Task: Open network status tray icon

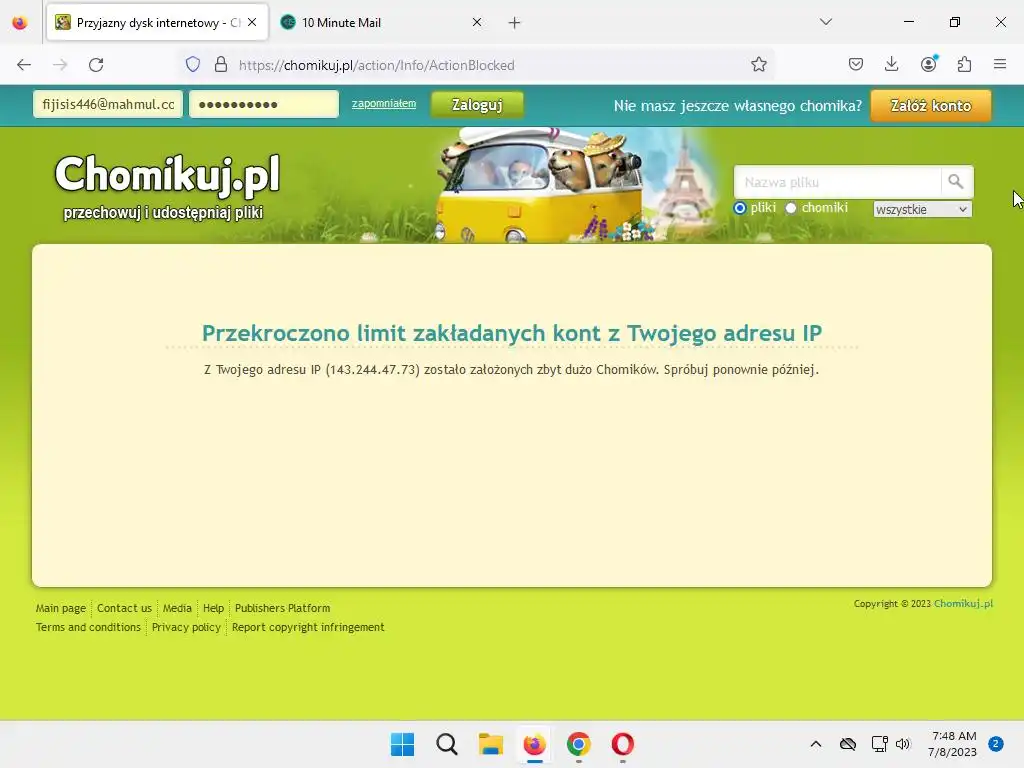Action: point(879,744)
